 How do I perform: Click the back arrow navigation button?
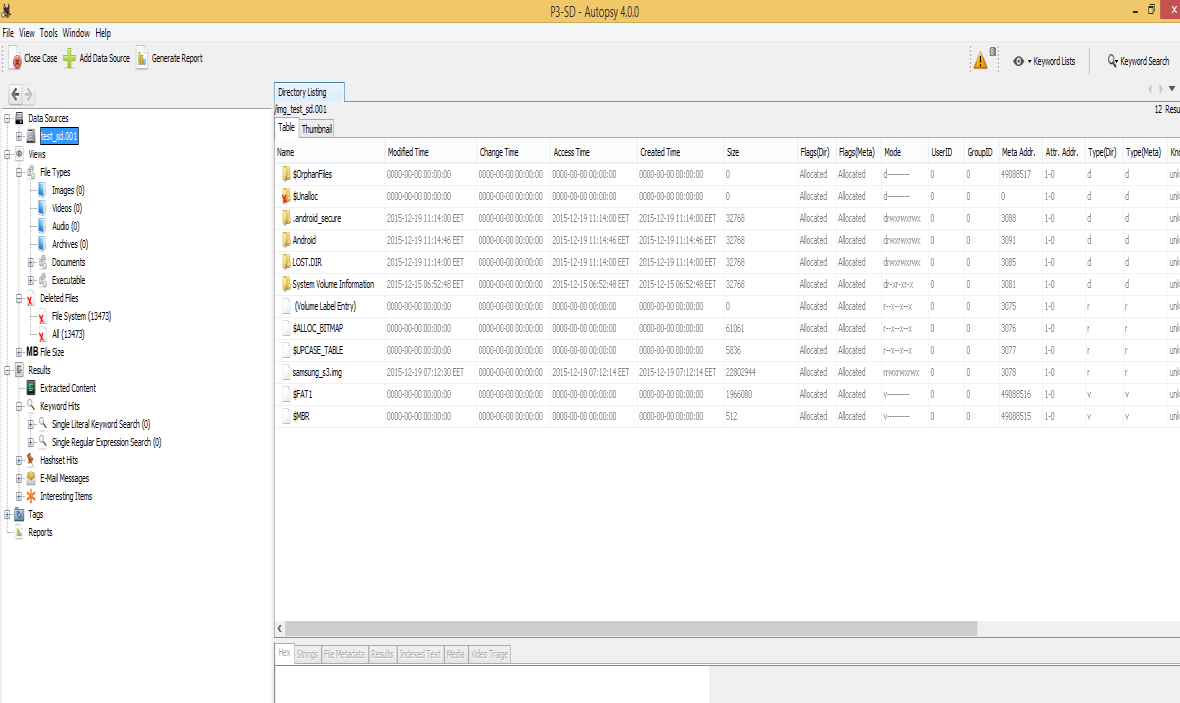point(15,94)
